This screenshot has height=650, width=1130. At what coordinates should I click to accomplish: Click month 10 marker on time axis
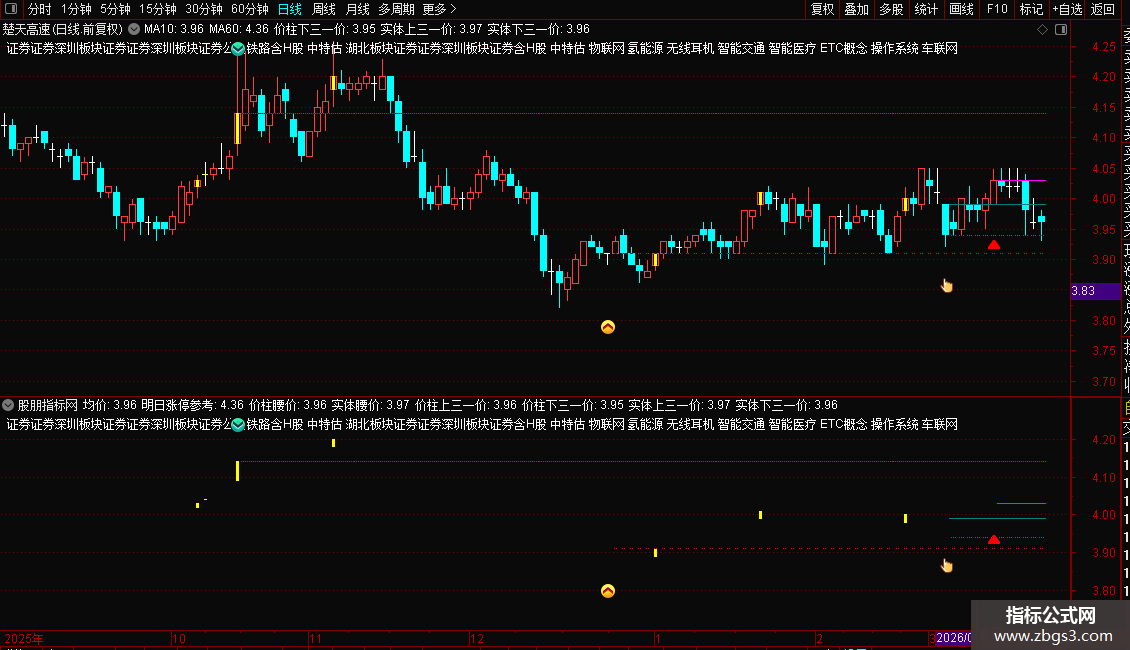(179, 638)
